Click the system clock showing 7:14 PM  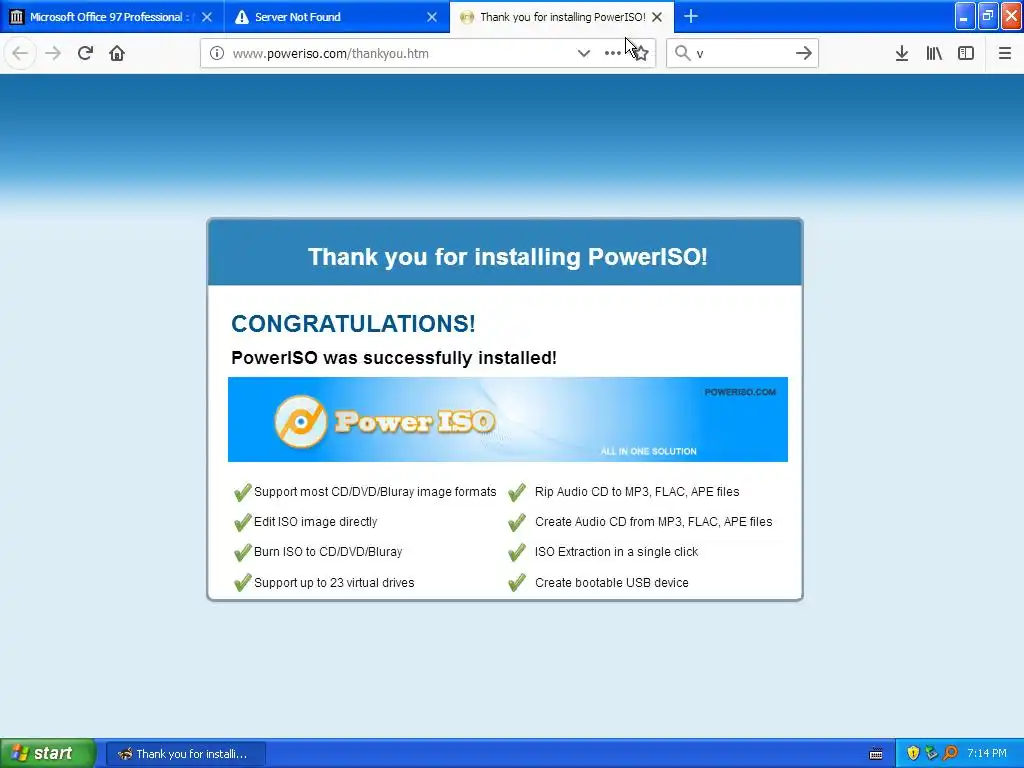click(987, 753)
